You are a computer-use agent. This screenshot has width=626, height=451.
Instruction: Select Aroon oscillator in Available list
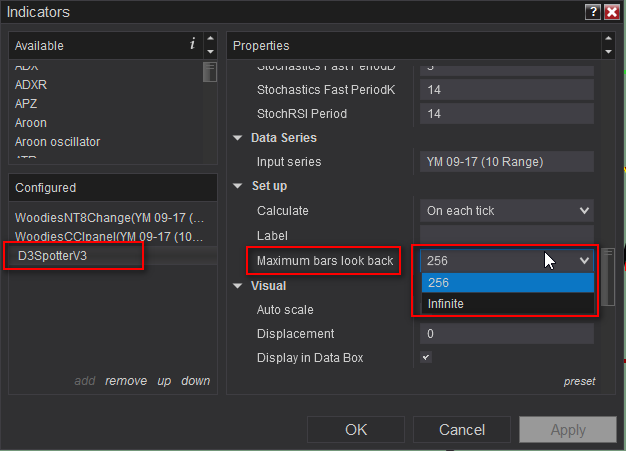pos(58,142)
